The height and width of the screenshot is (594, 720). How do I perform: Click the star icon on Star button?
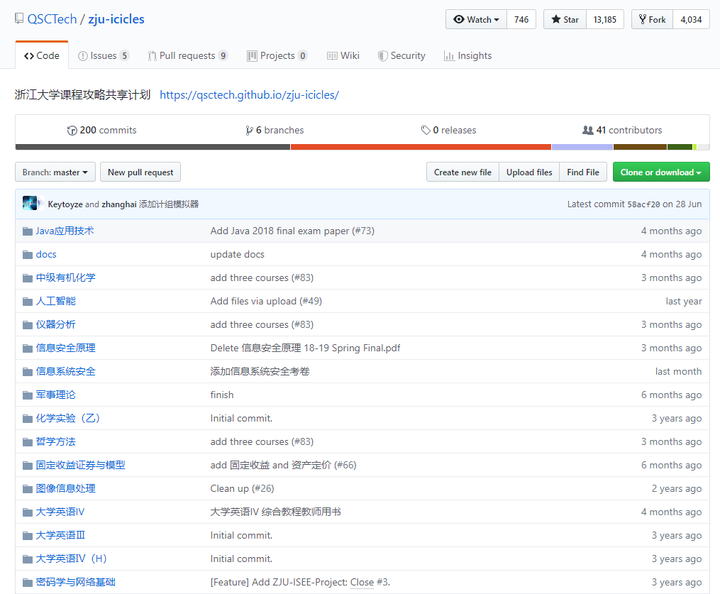[556, 19]
